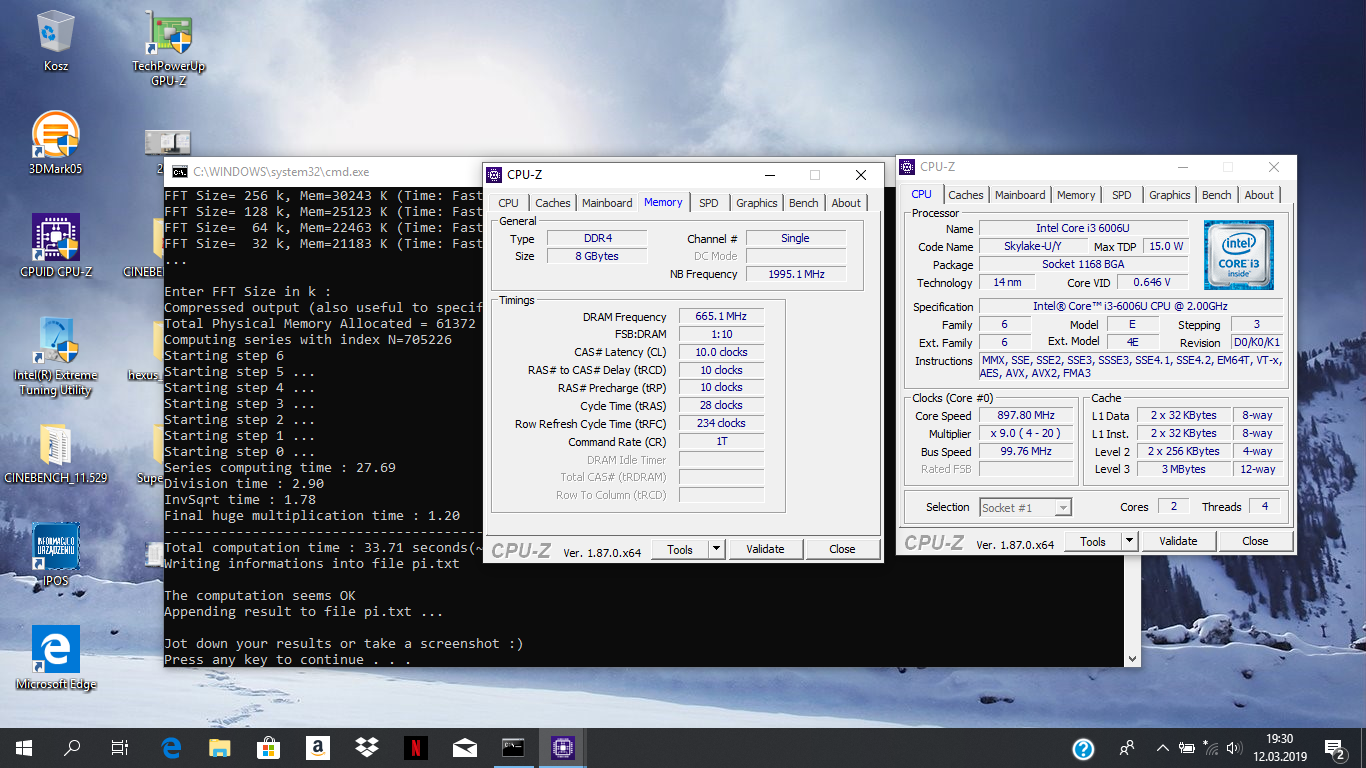This screenshot has width=1366, height=768.
Task: Open Amazon from the taskbar
Action: 318,748
